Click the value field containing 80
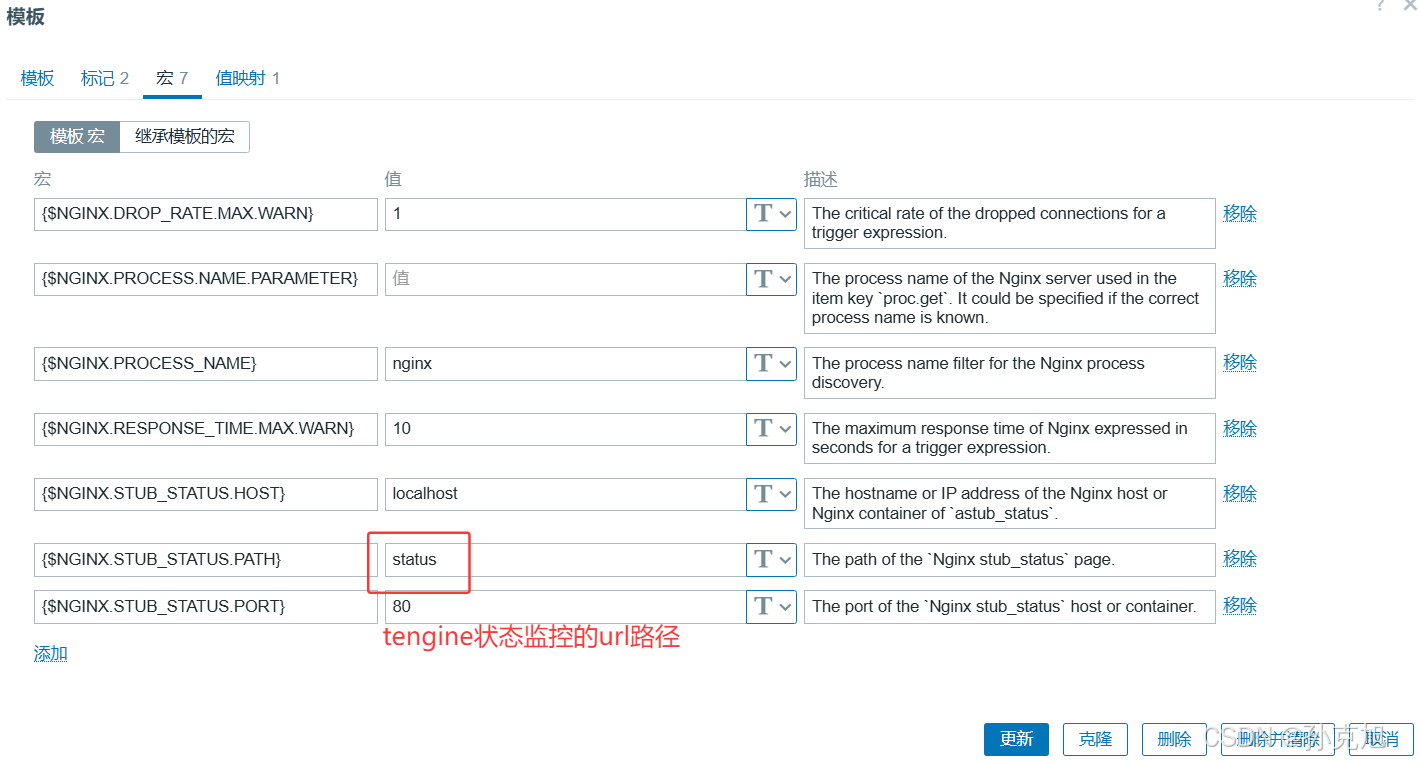1420x763 pixels. 565,606
